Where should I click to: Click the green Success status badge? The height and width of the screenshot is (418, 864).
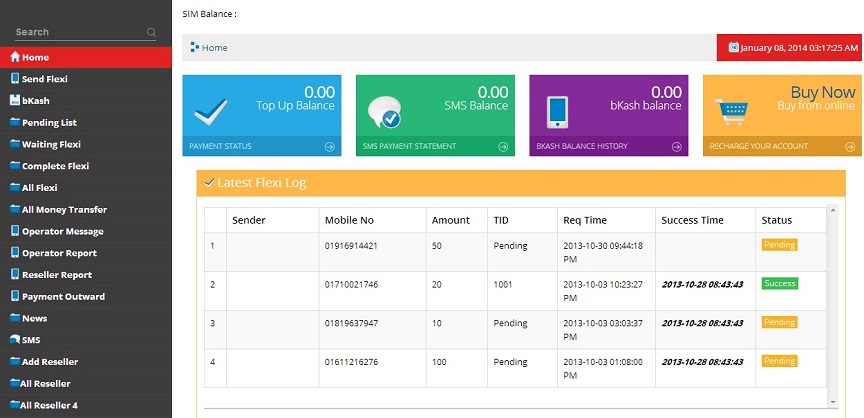pyautogui.click(x=780, y=284)
